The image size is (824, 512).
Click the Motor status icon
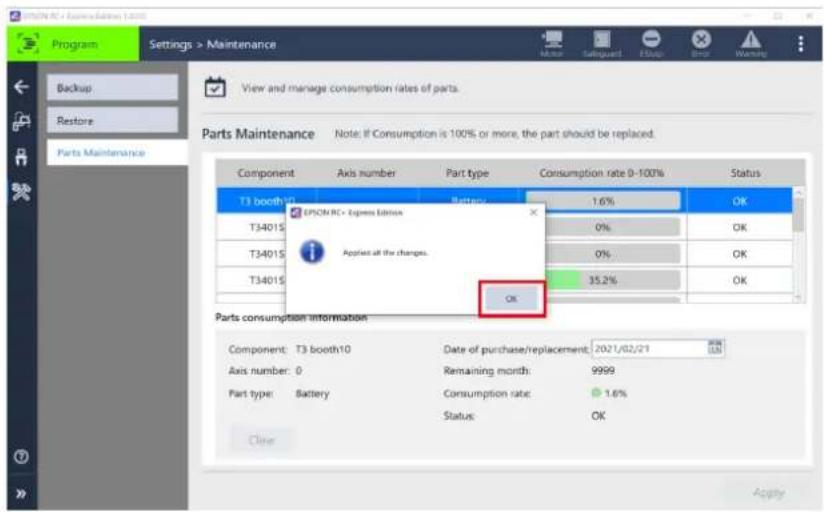551,43
